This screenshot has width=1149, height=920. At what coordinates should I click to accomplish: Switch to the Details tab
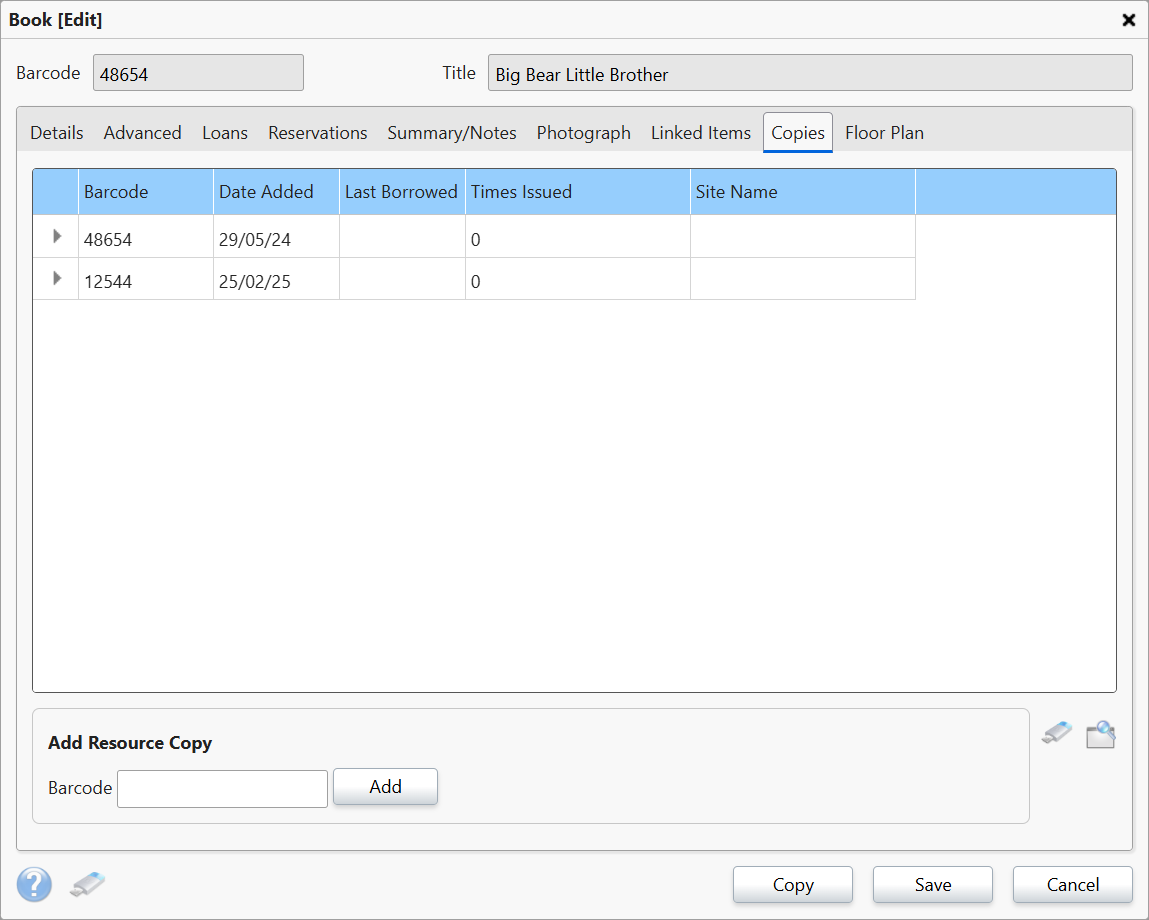(56, 132)
